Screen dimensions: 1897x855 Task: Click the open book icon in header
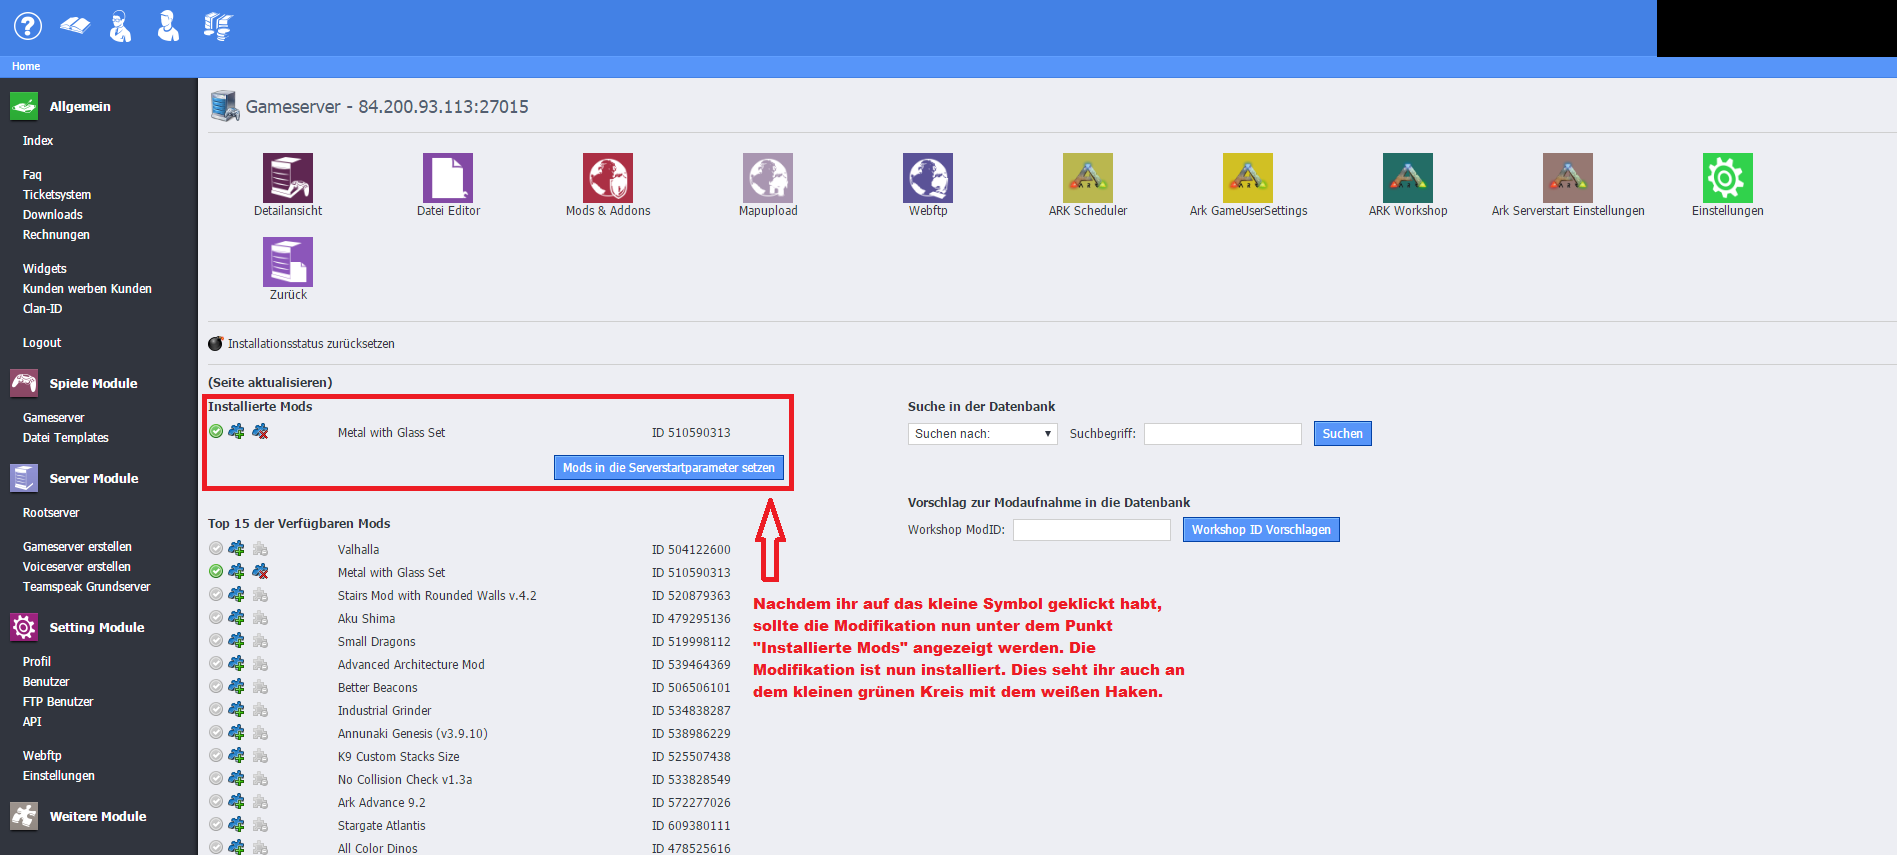coord(75,26)
